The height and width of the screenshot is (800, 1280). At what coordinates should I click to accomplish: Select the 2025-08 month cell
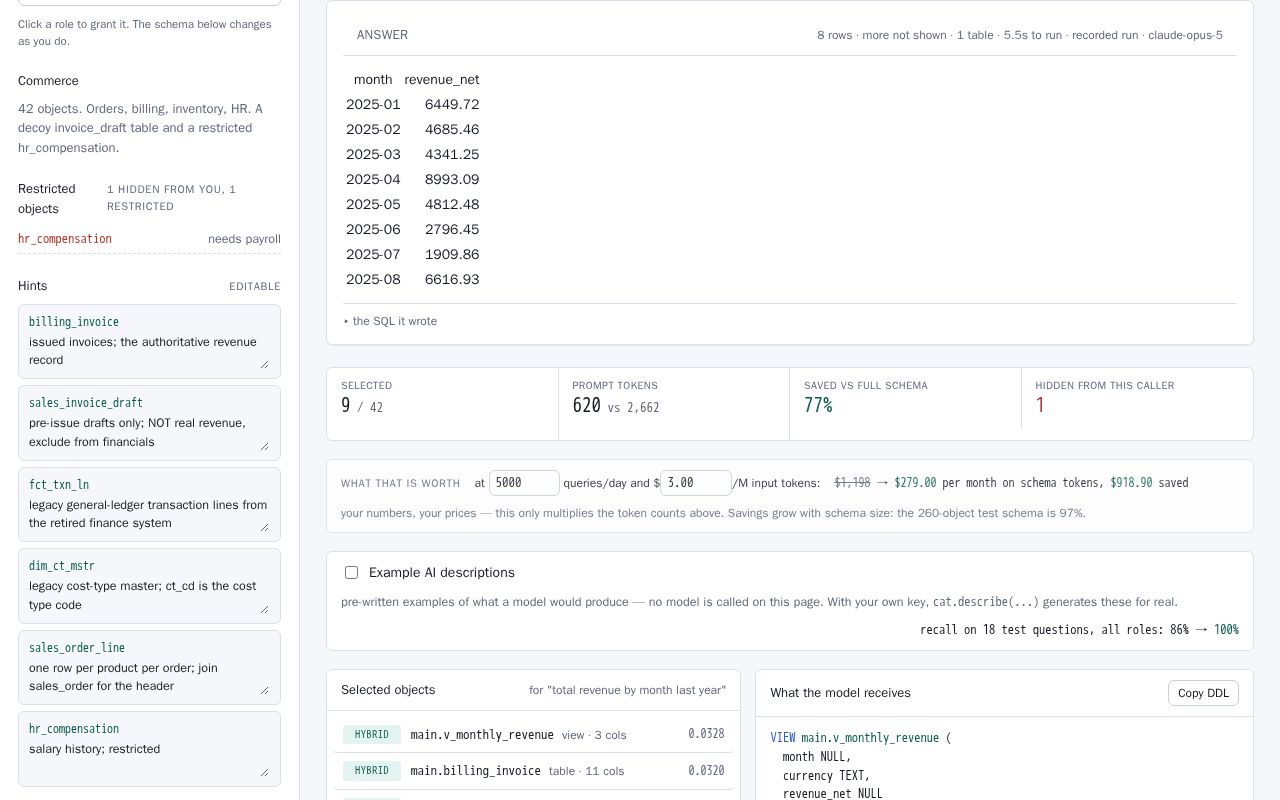[x=373, y=280]
